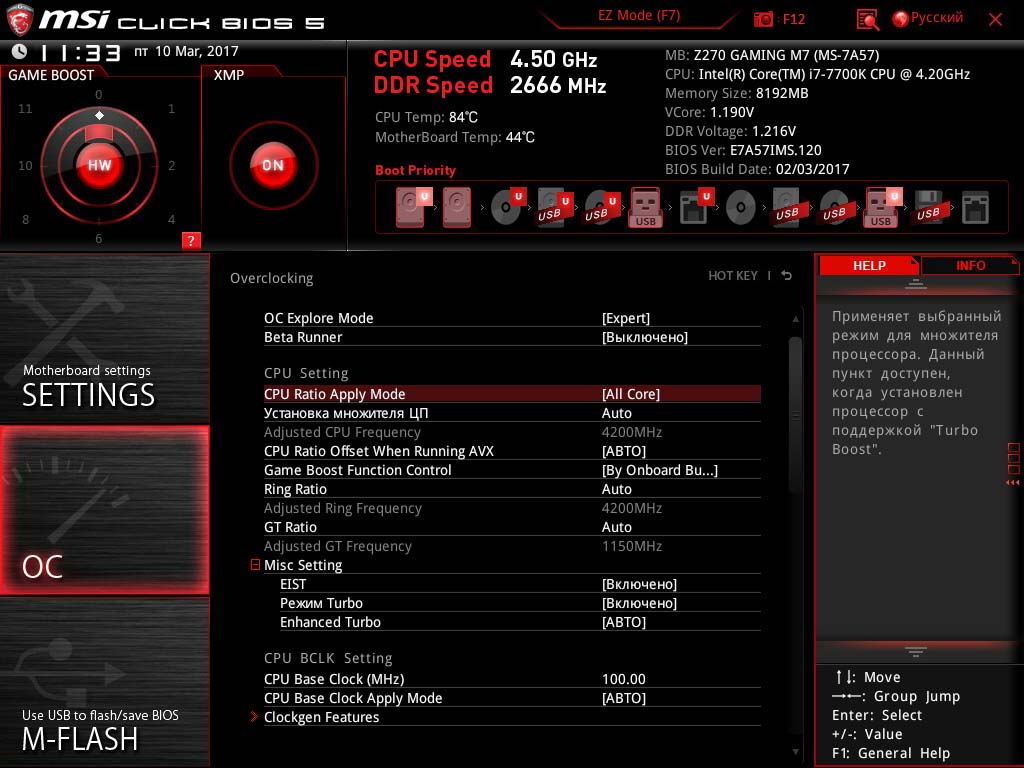Click the help panel bottom handle
Image resolution: width=1024 pixels, height=768 pixels.
[x=916, y=651]
